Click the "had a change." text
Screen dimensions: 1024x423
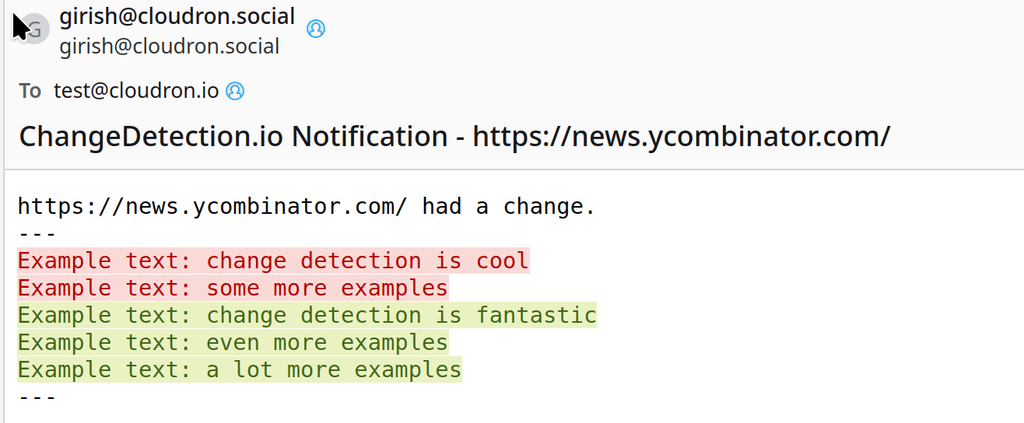click(x=508, y=207)
